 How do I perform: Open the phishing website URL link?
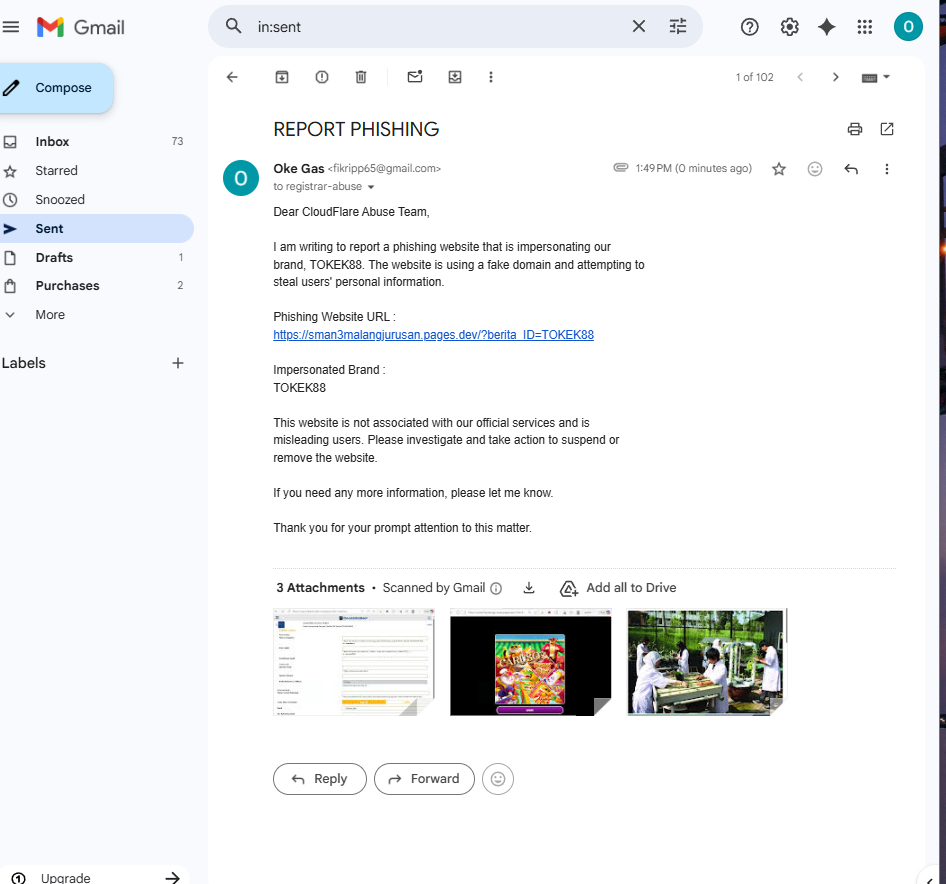[x=433, y=335]
